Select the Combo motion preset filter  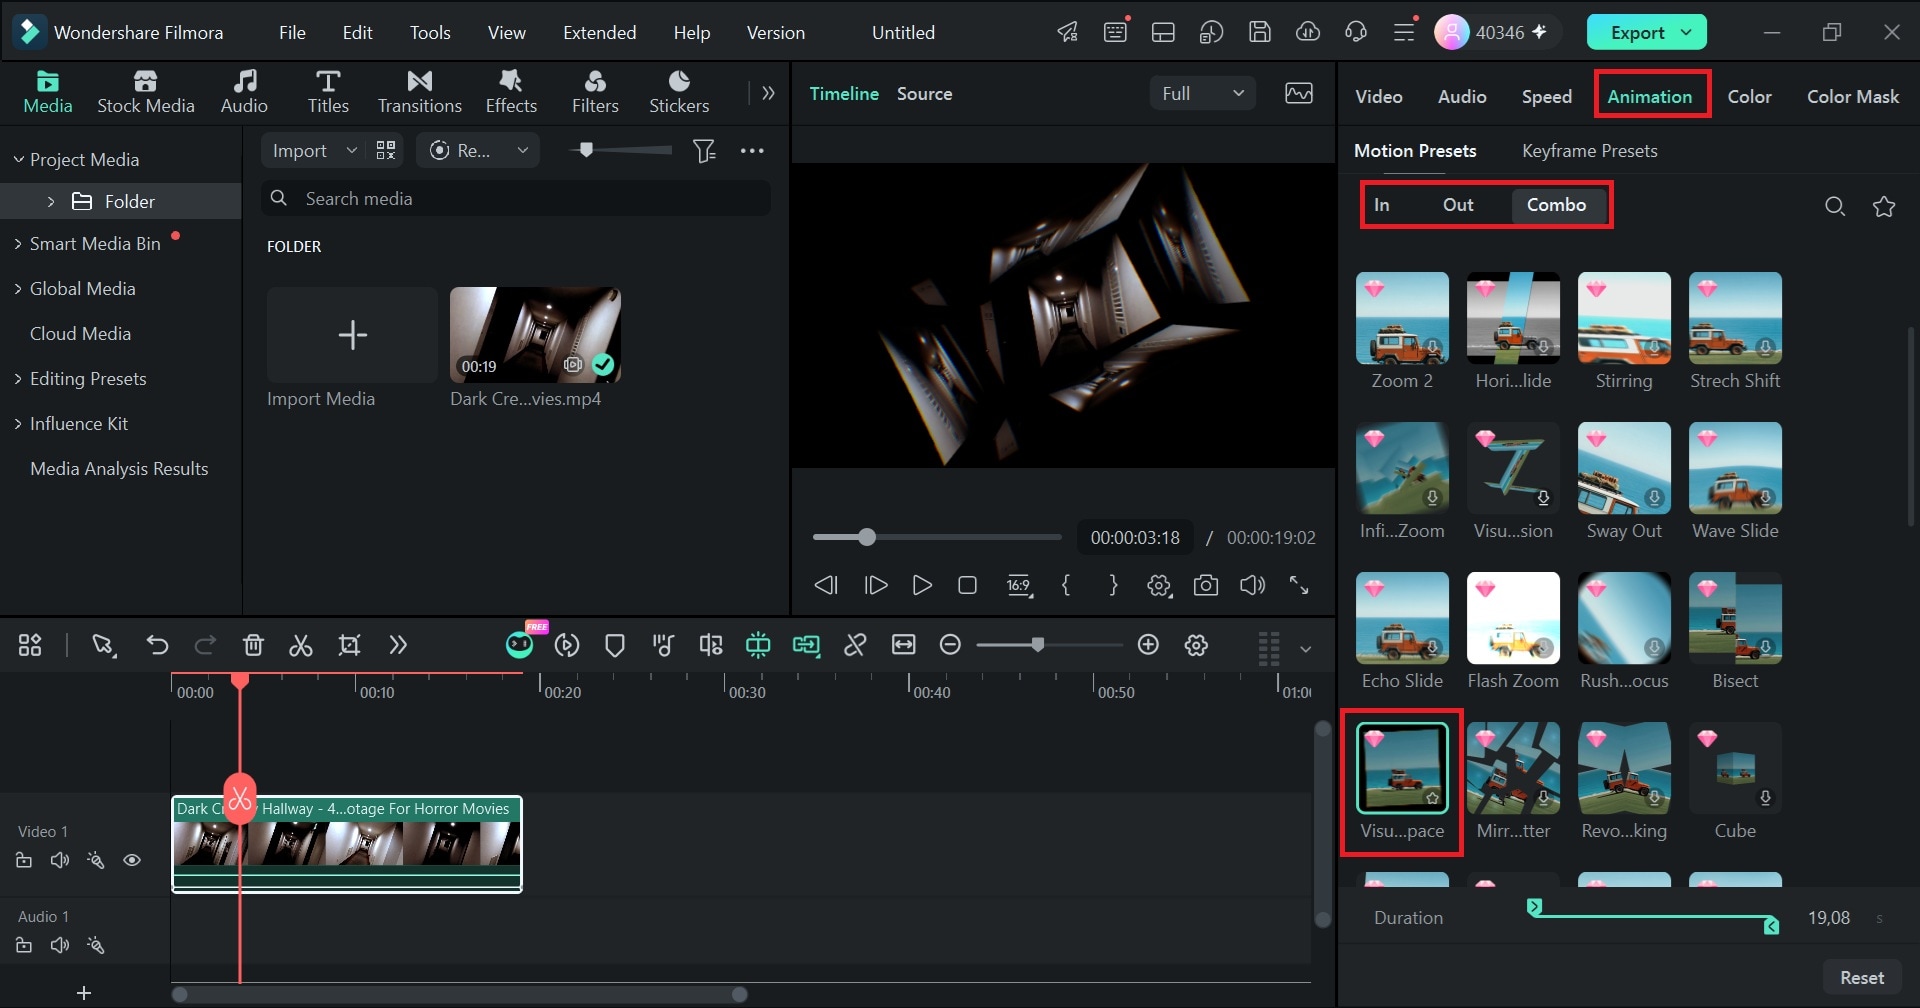(1556, 204)
